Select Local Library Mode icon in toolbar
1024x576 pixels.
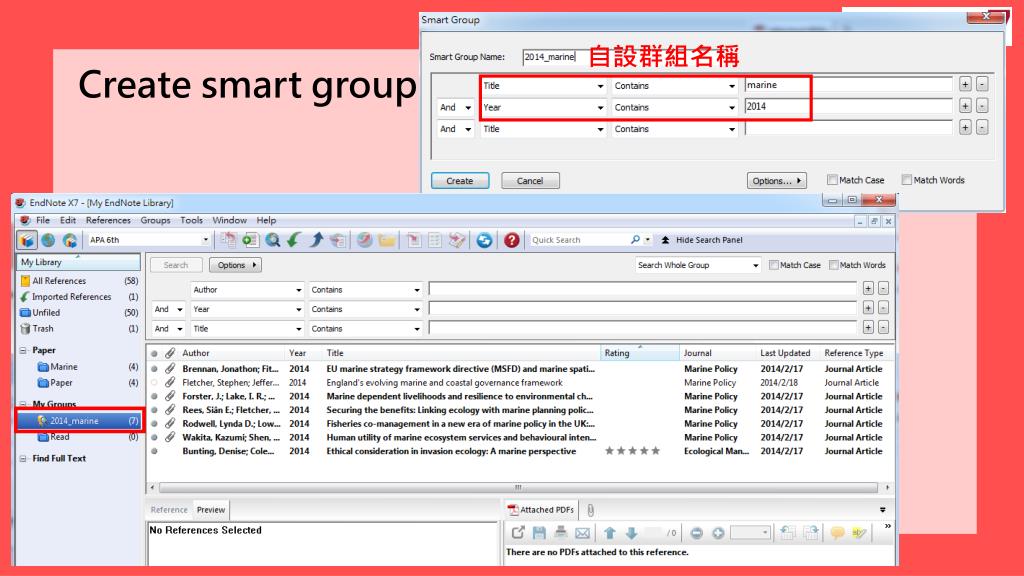coord(27,240)
